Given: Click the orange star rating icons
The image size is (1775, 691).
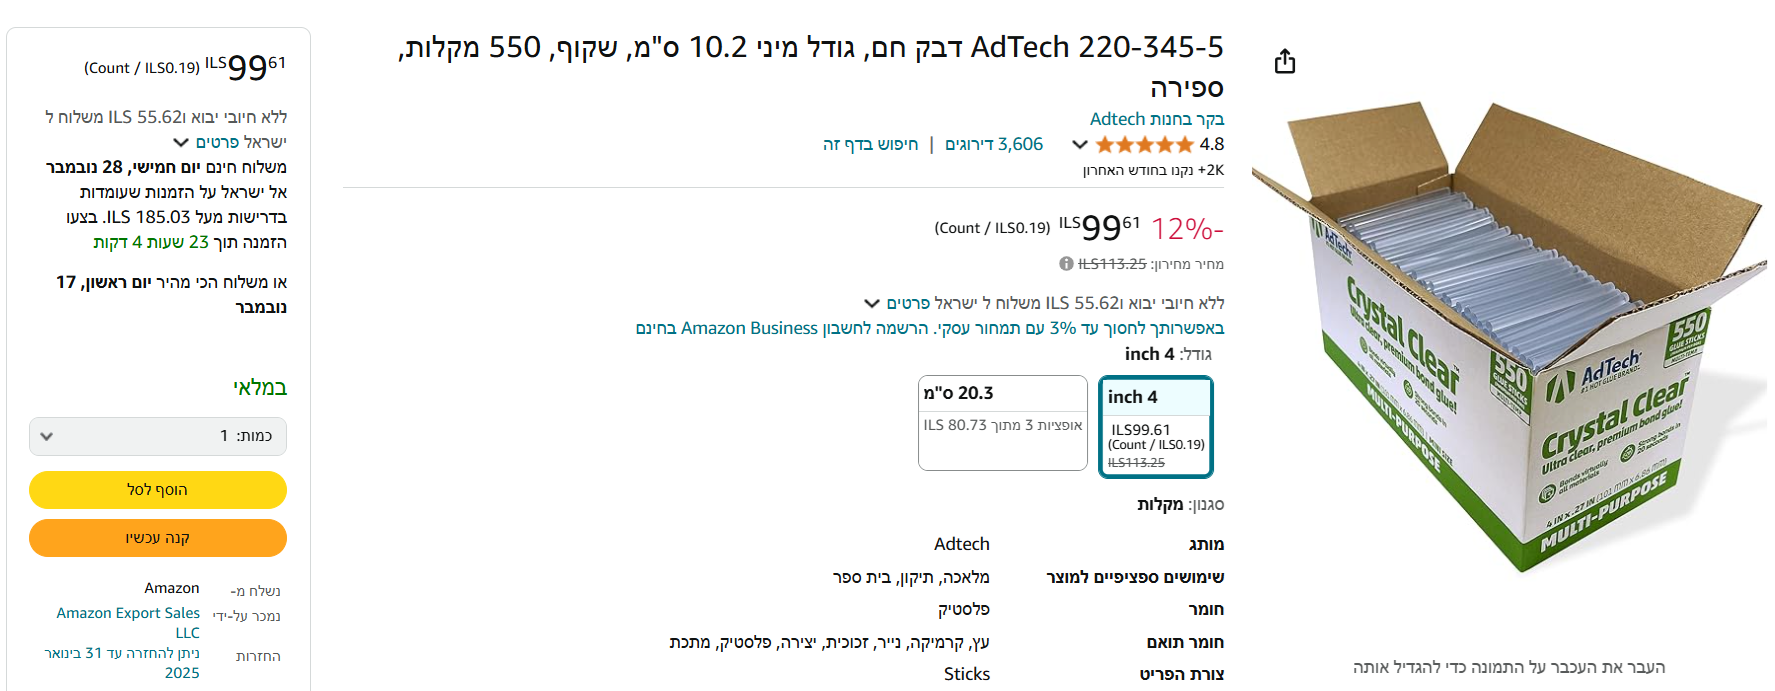Looking at the screenshot, I should 1145,145.
